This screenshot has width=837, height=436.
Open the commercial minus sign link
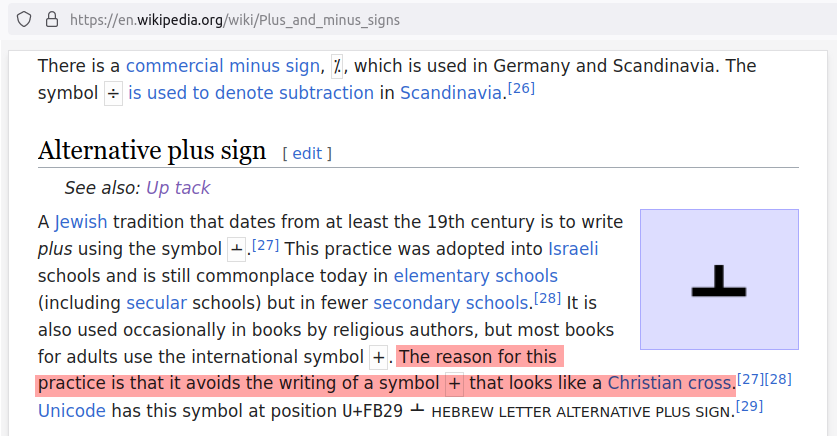(x=223, y=66)
